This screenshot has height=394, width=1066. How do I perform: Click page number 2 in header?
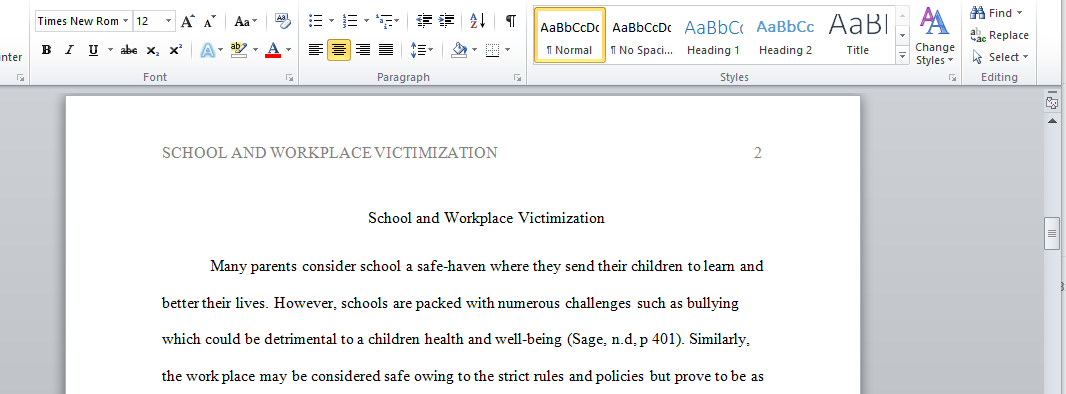(x=758, y=153)
